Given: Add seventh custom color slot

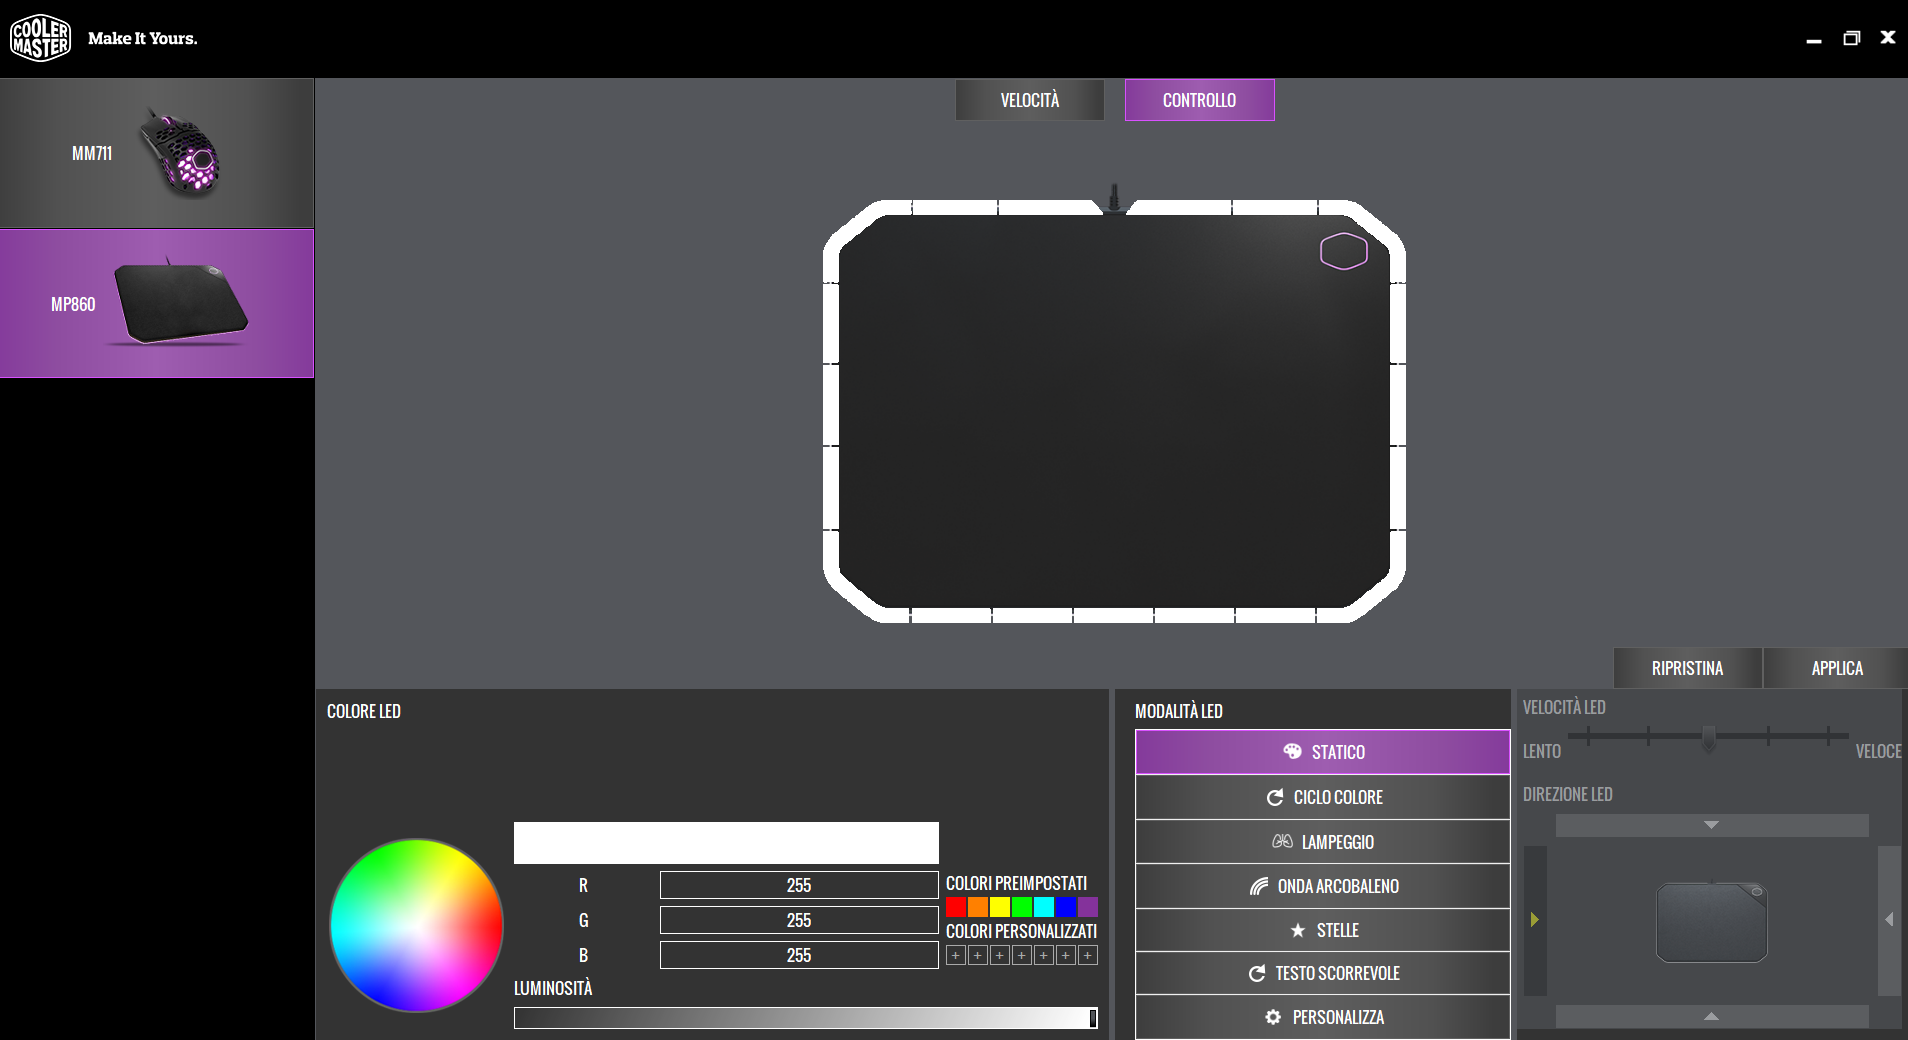Looking at the screenshot, I should pos(1088,955).
